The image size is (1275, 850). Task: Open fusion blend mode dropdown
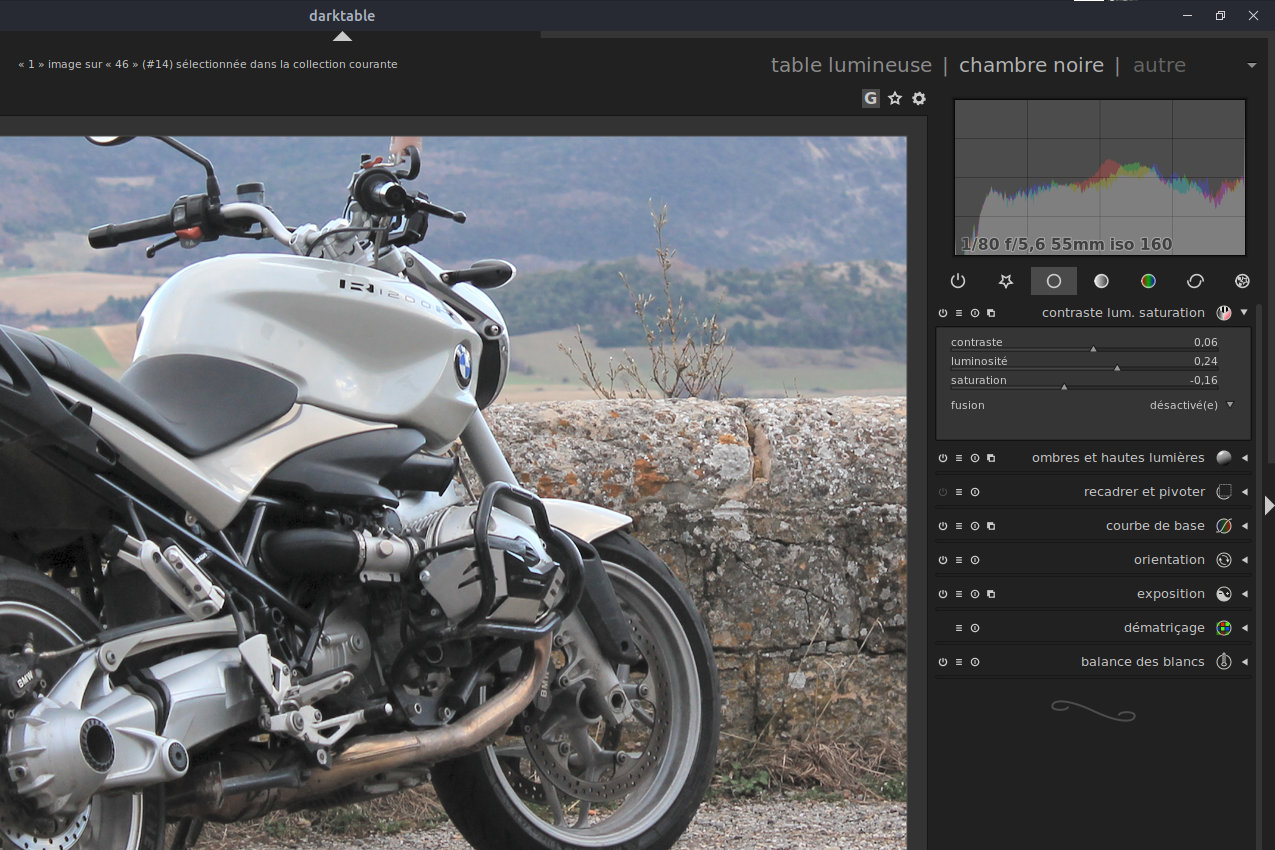[x=1092, y=405]
